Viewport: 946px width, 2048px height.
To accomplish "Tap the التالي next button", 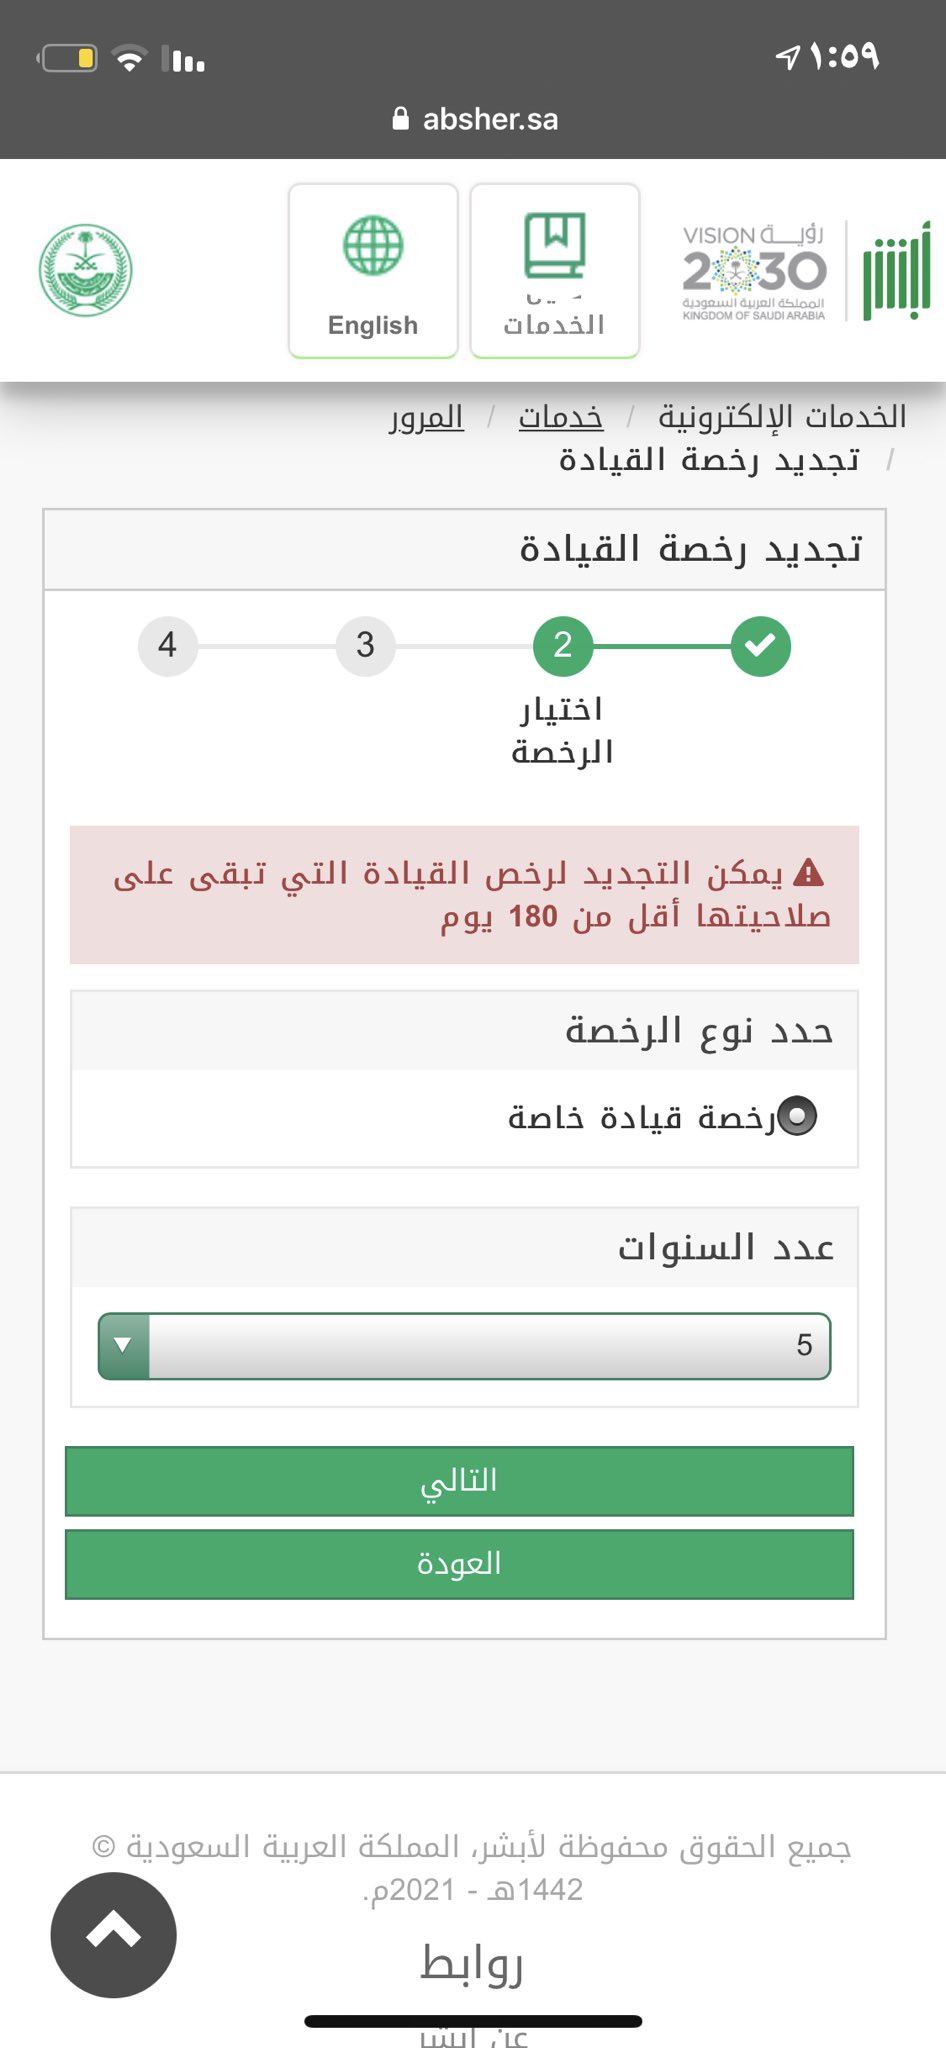I will (459, 1481).
